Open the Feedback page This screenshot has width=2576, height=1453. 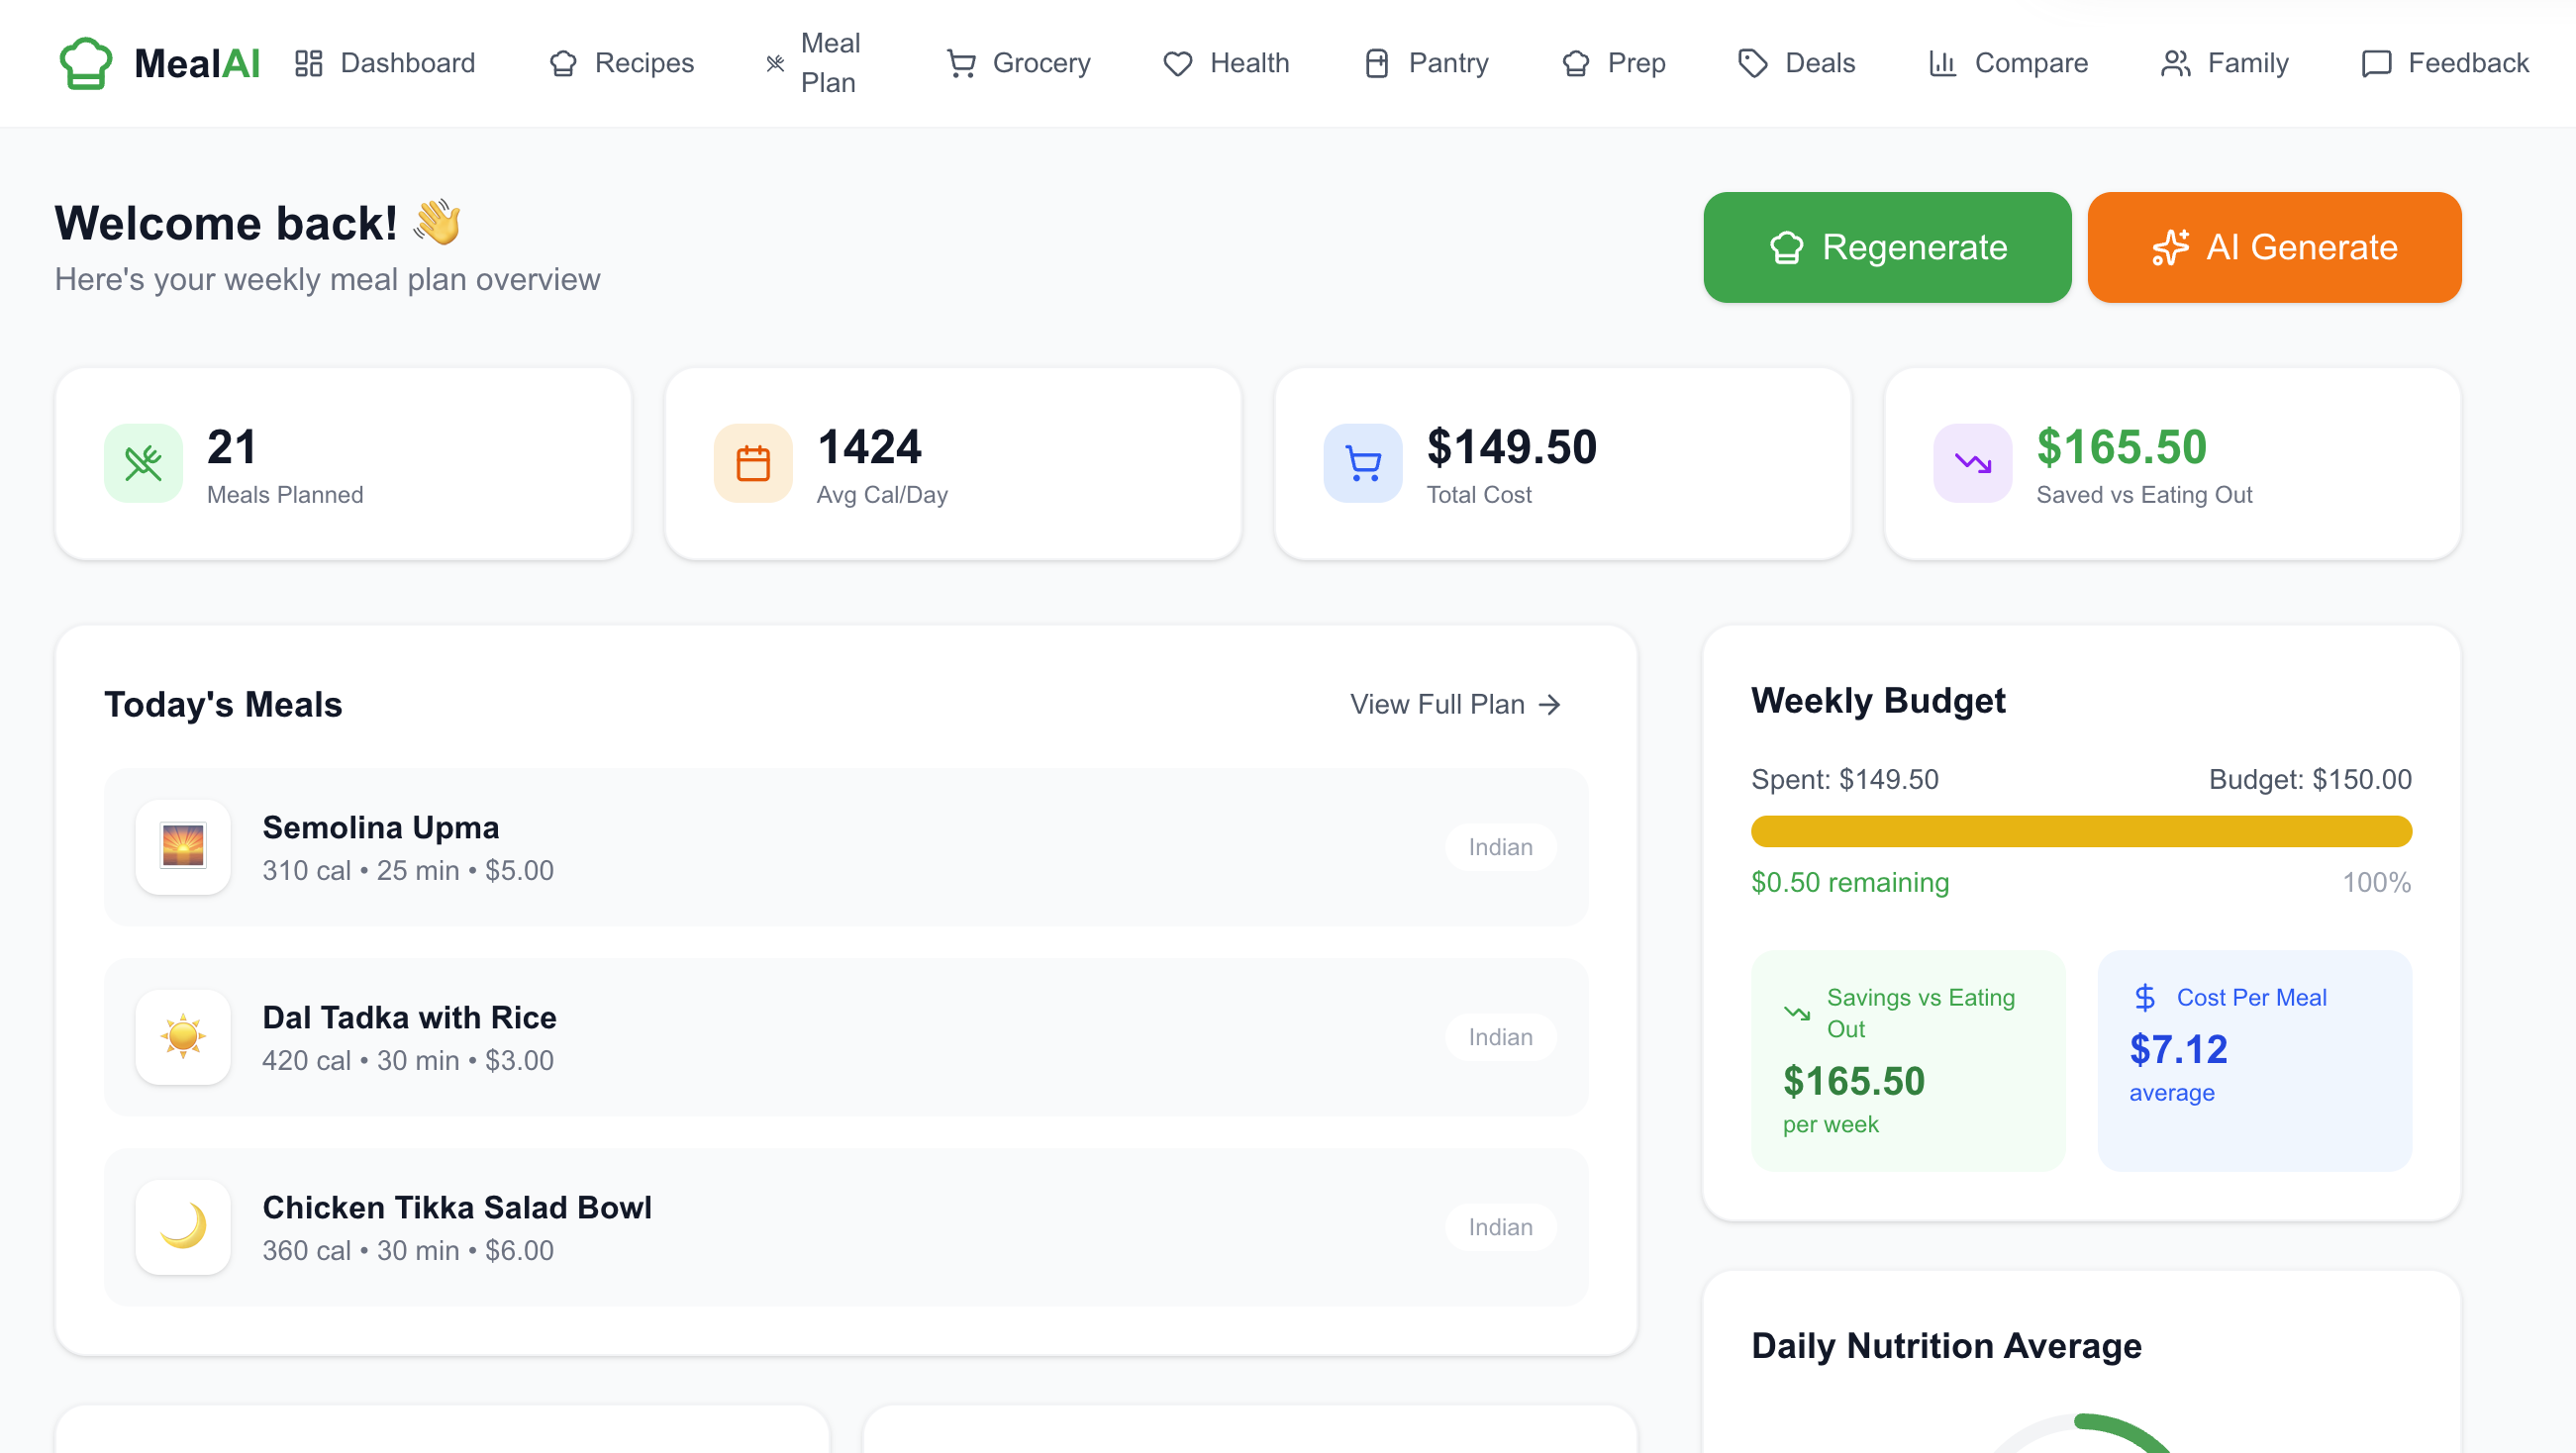[x=2444, y=63]
